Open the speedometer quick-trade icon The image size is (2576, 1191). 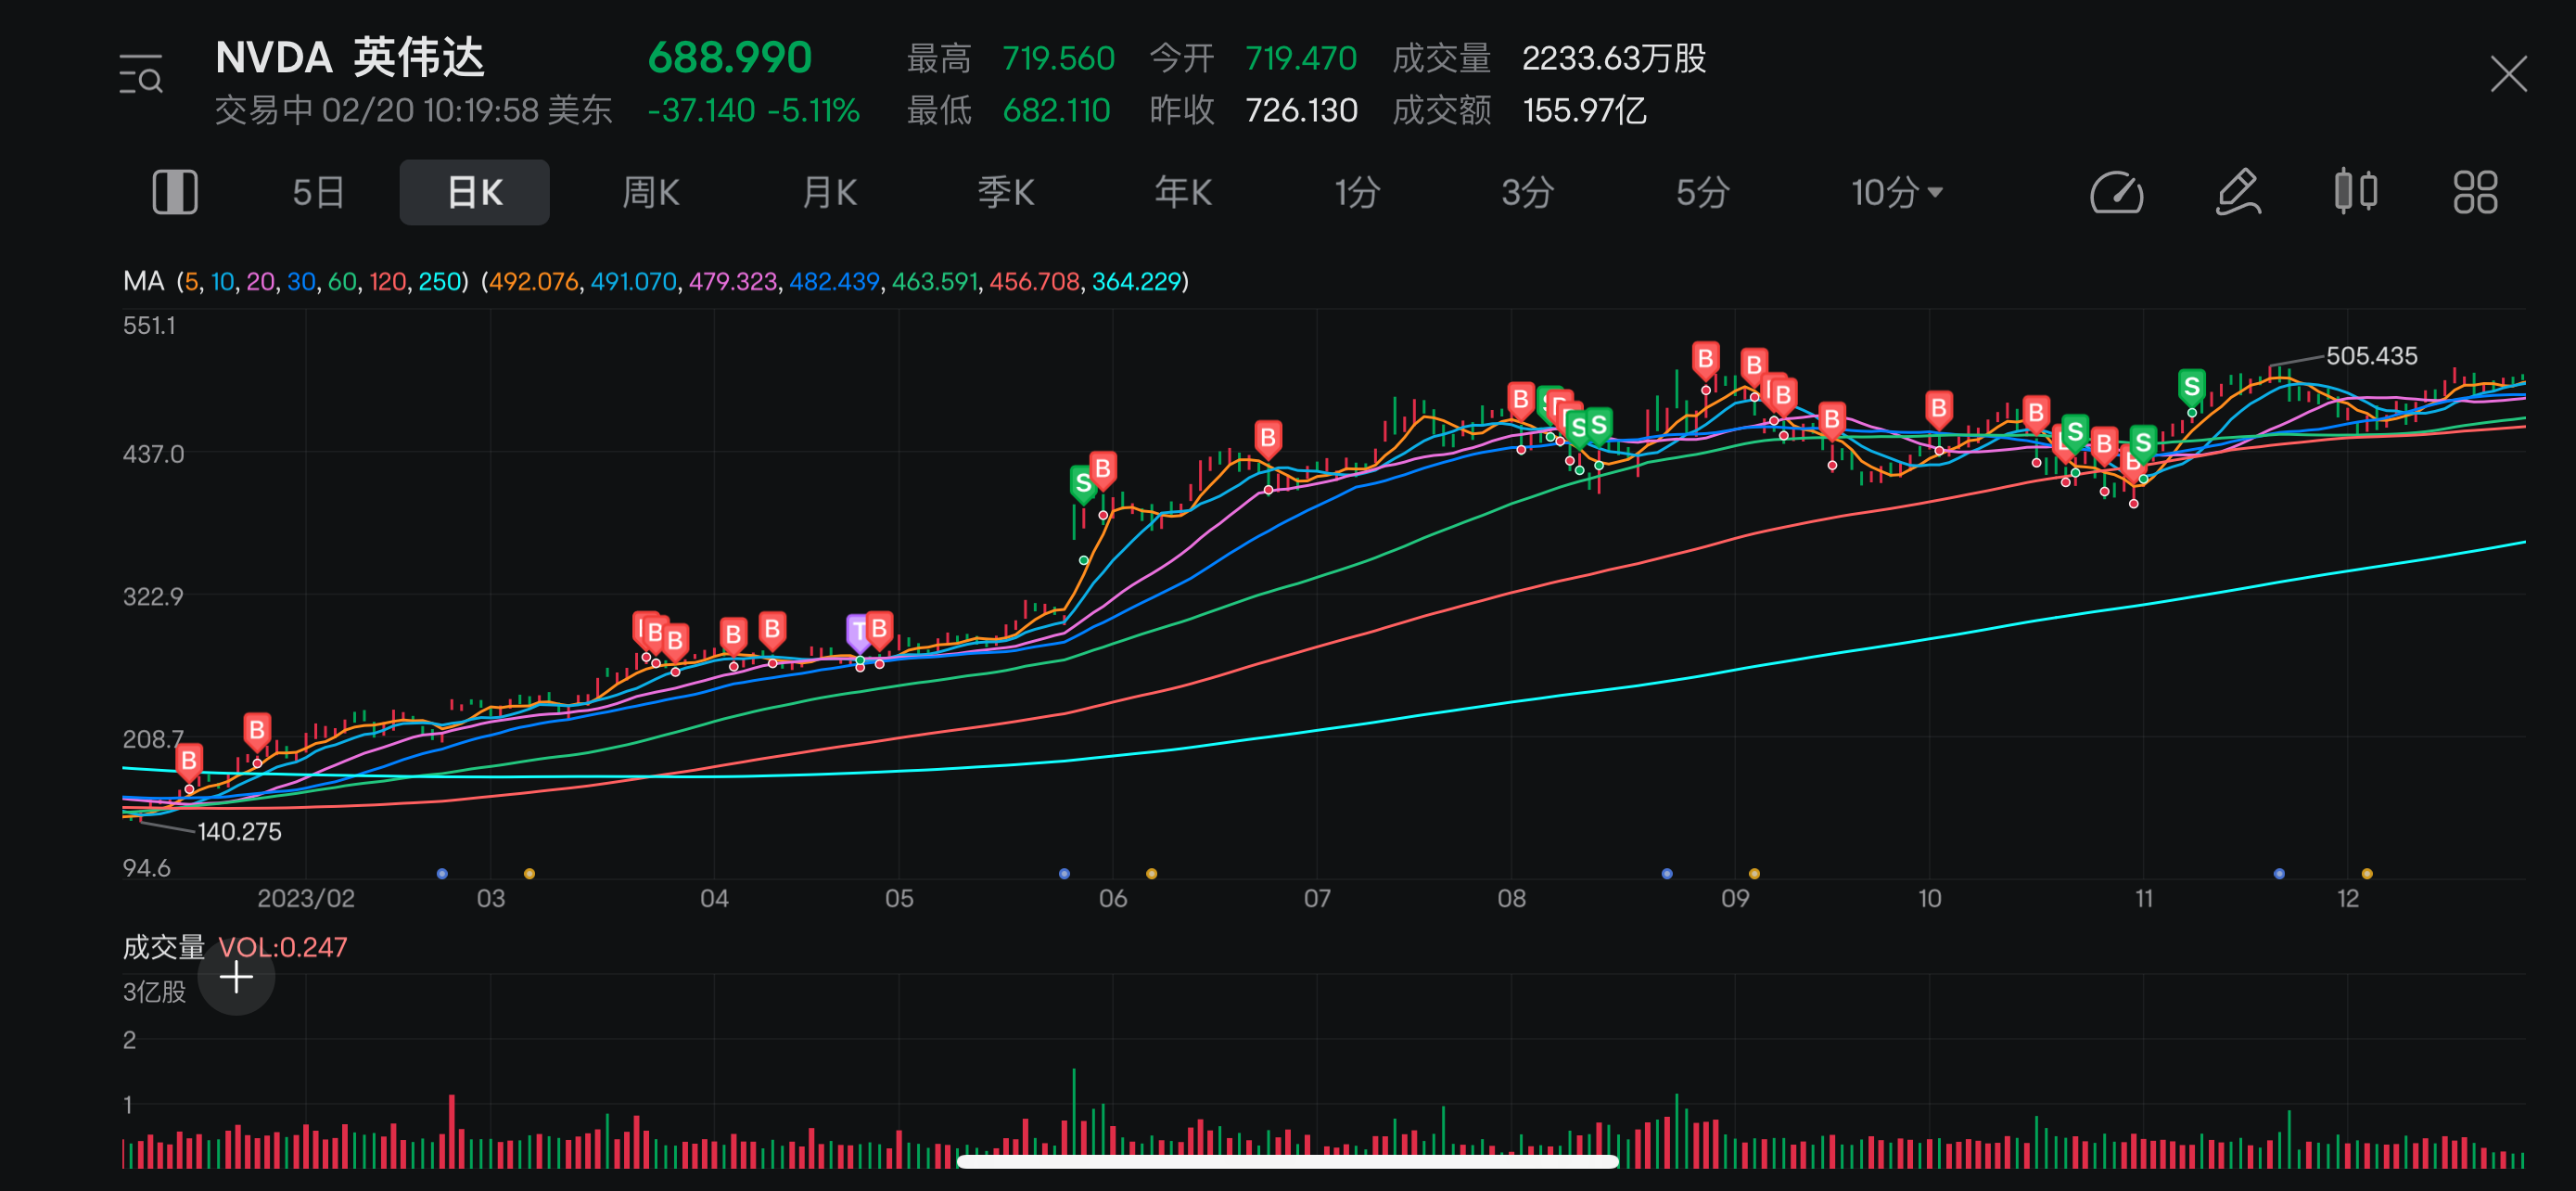(2116, 192)
